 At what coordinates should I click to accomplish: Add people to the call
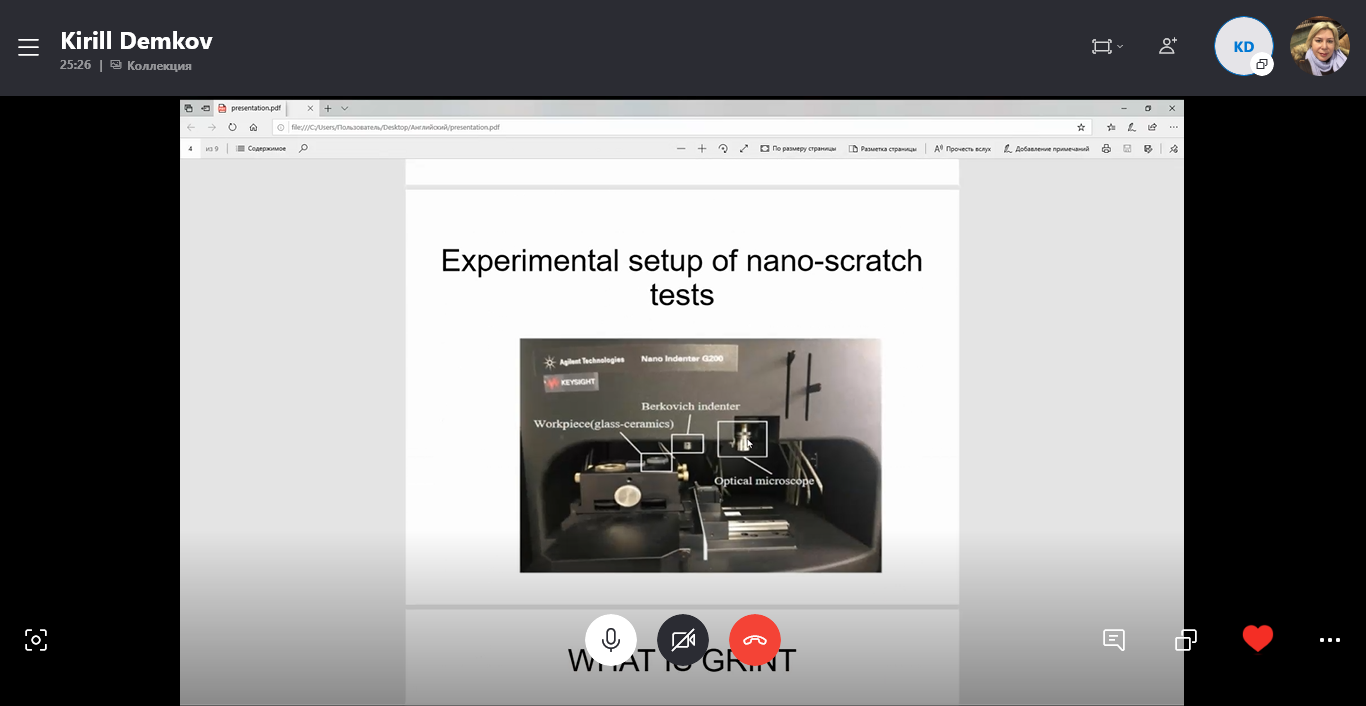1167,46
